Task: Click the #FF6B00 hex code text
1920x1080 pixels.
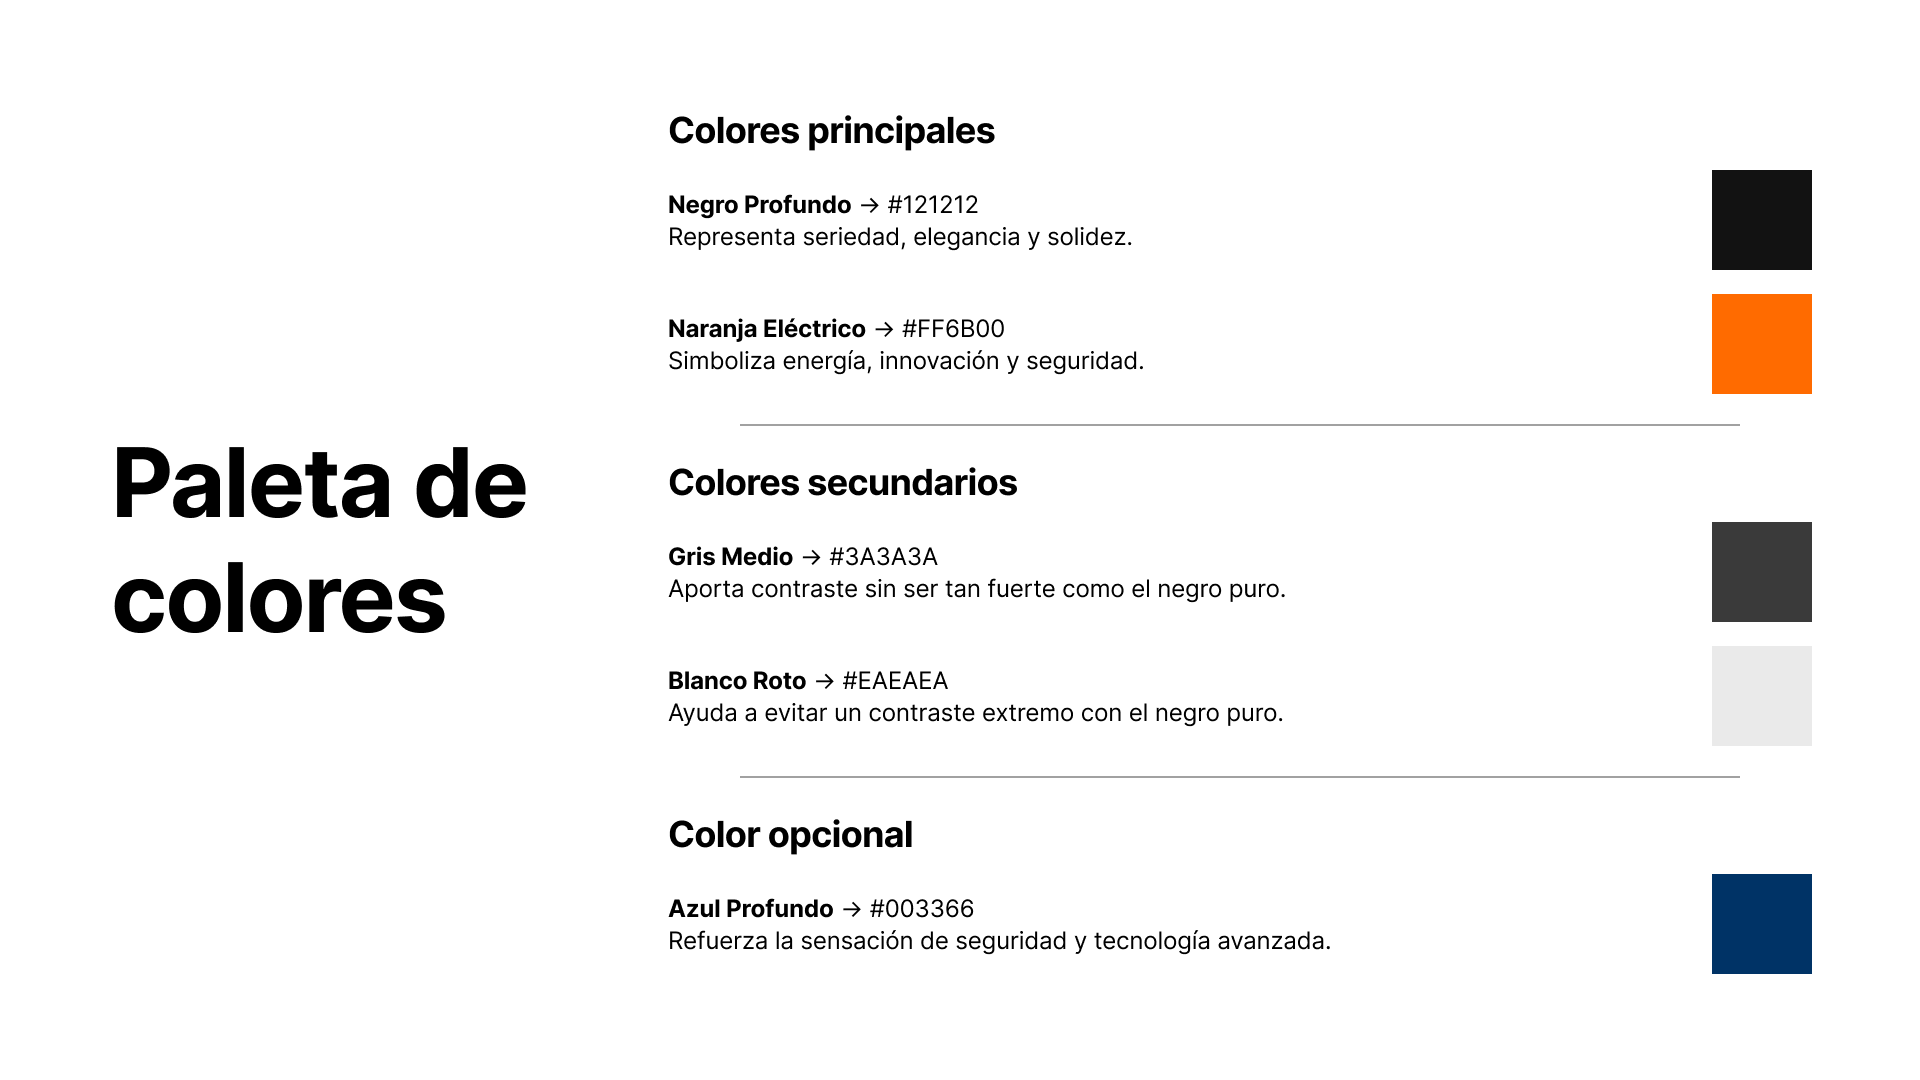Action: click(953, 329)
